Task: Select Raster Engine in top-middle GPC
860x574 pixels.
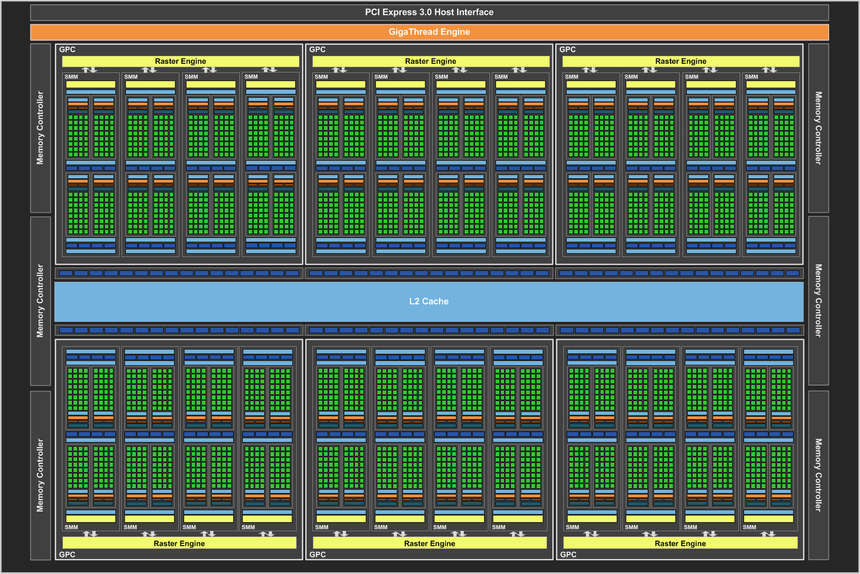Action: [430, 61]
